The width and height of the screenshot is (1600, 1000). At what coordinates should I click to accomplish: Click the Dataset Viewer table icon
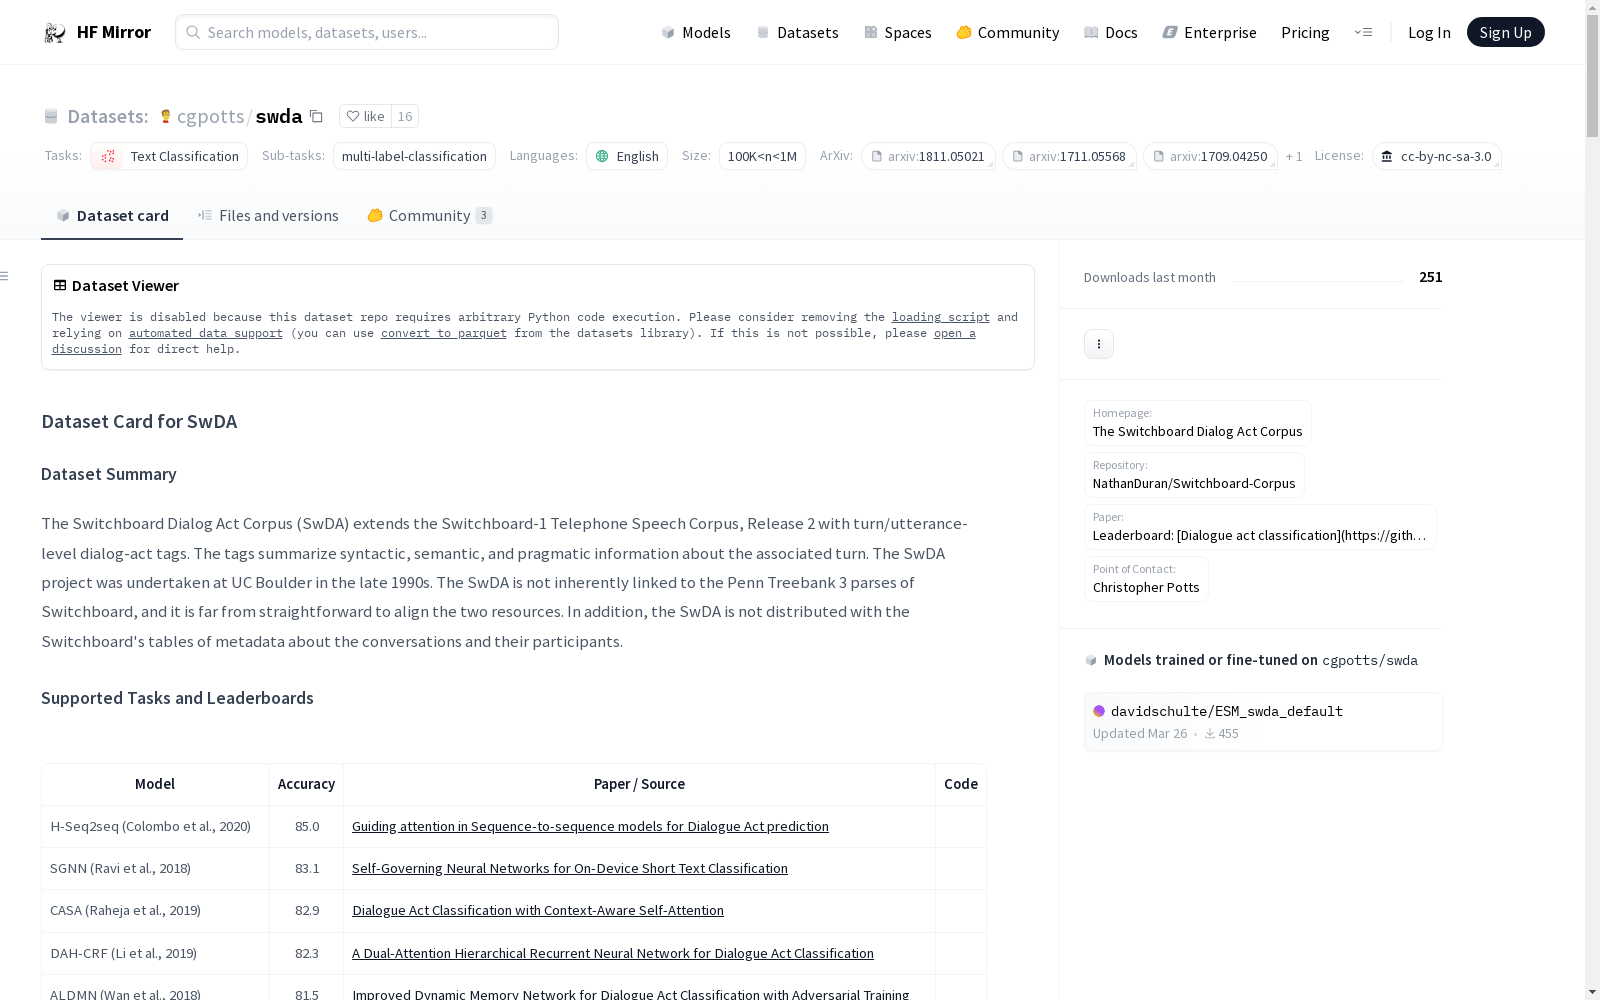pyautogui.click(x=60, y=285)
